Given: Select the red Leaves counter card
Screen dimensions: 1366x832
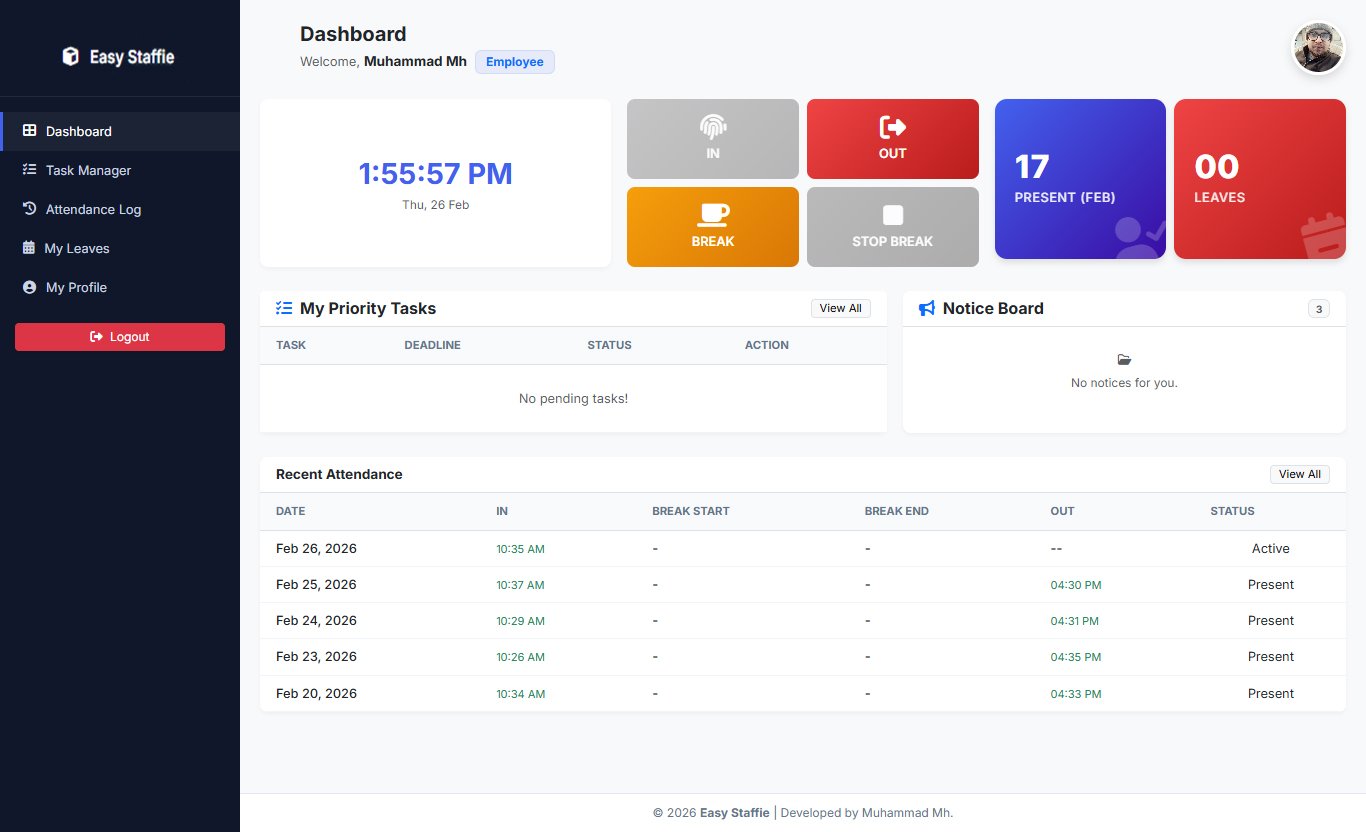Looking at the screenshot, I should tap(1259, 179).
